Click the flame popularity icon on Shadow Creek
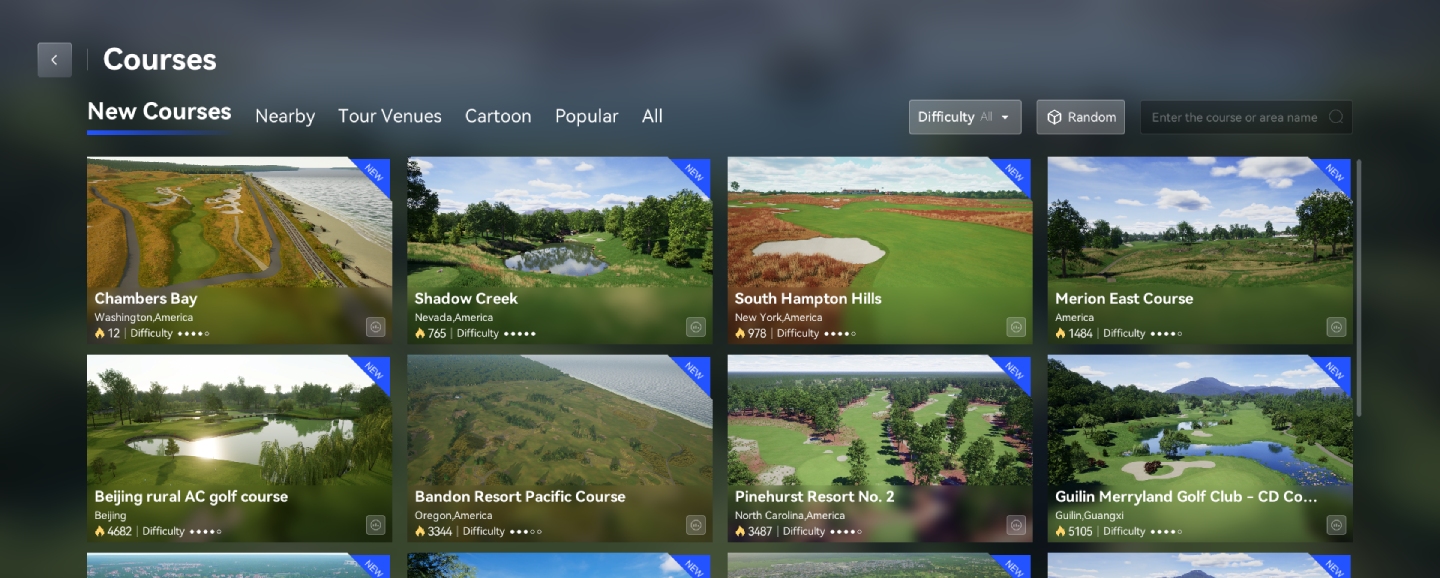Screen dimensions: 1440x578 (420, 333)
